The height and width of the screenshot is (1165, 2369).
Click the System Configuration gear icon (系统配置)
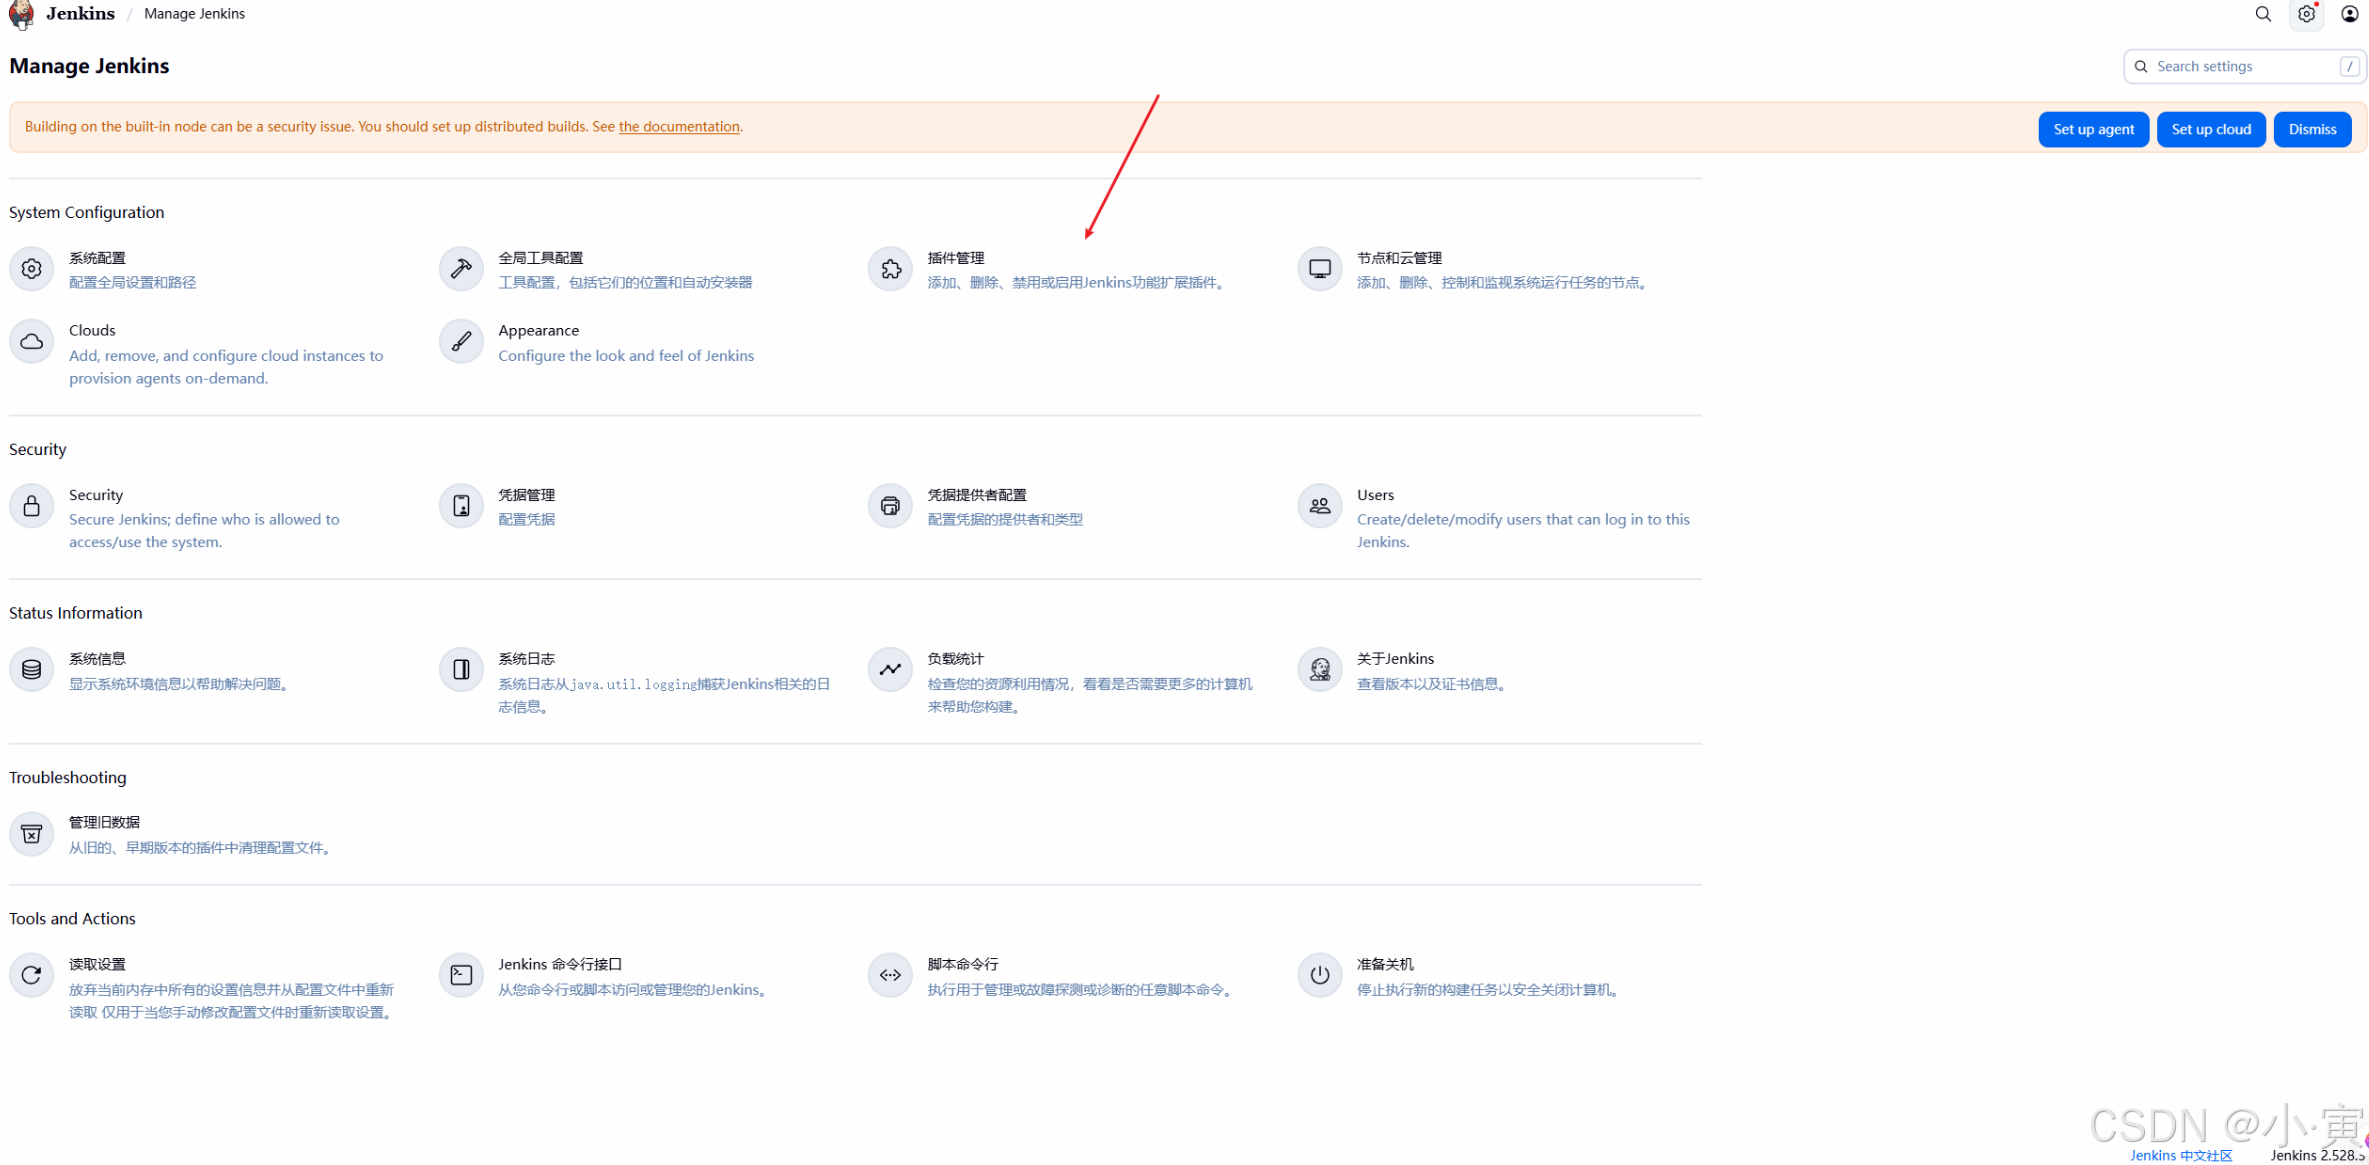pyautogui.click(x=31, y=269)
